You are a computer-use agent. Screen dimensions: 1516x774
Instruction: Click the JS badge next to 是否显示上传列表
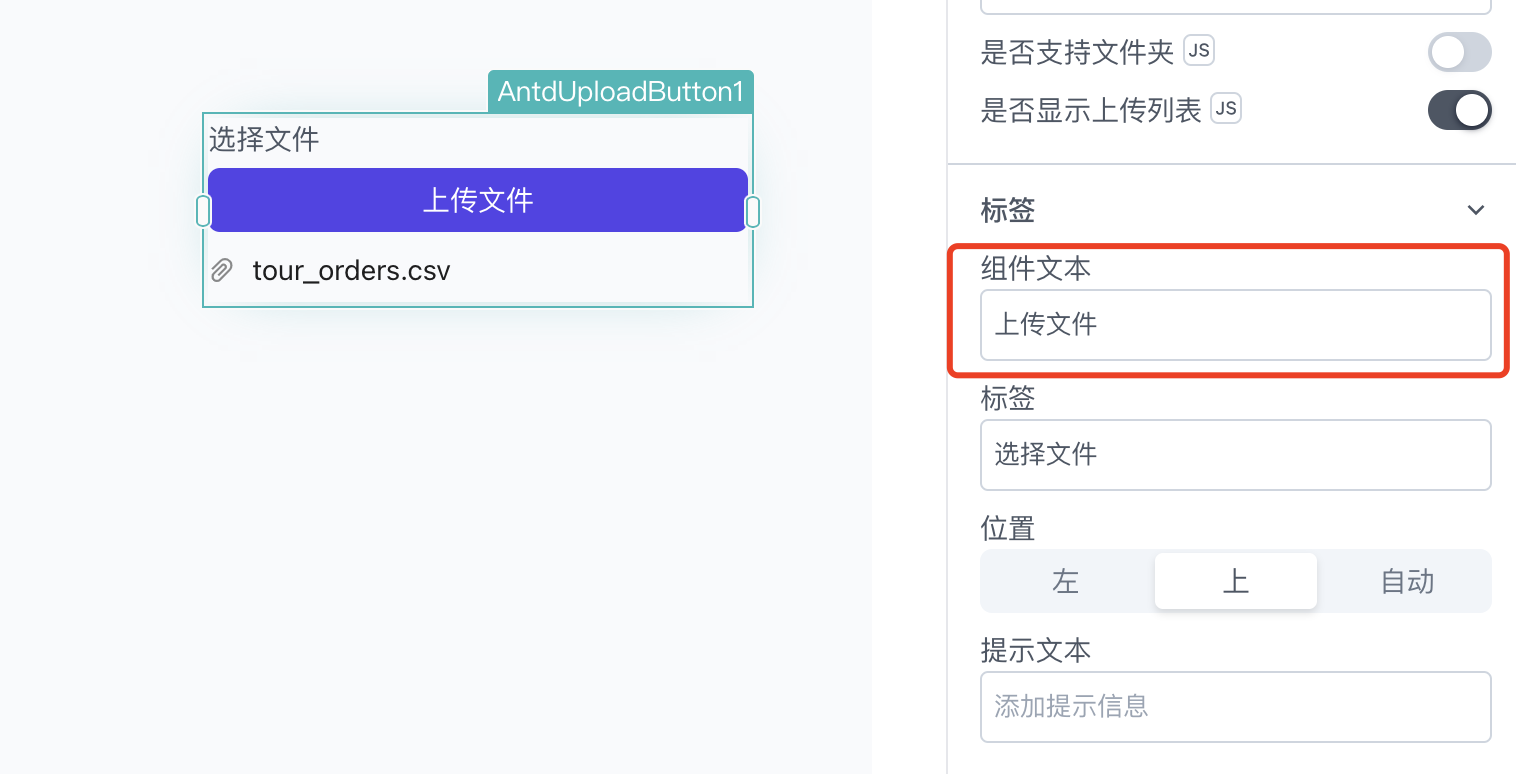1226,108
